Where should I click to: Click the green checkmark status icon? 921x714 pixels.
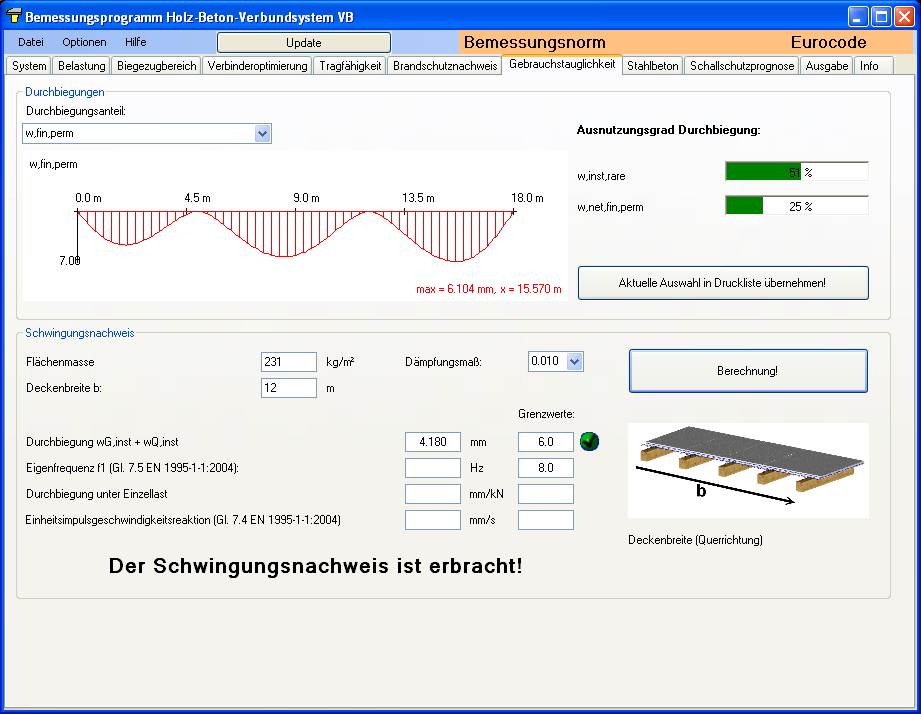[x=590, y=441]
